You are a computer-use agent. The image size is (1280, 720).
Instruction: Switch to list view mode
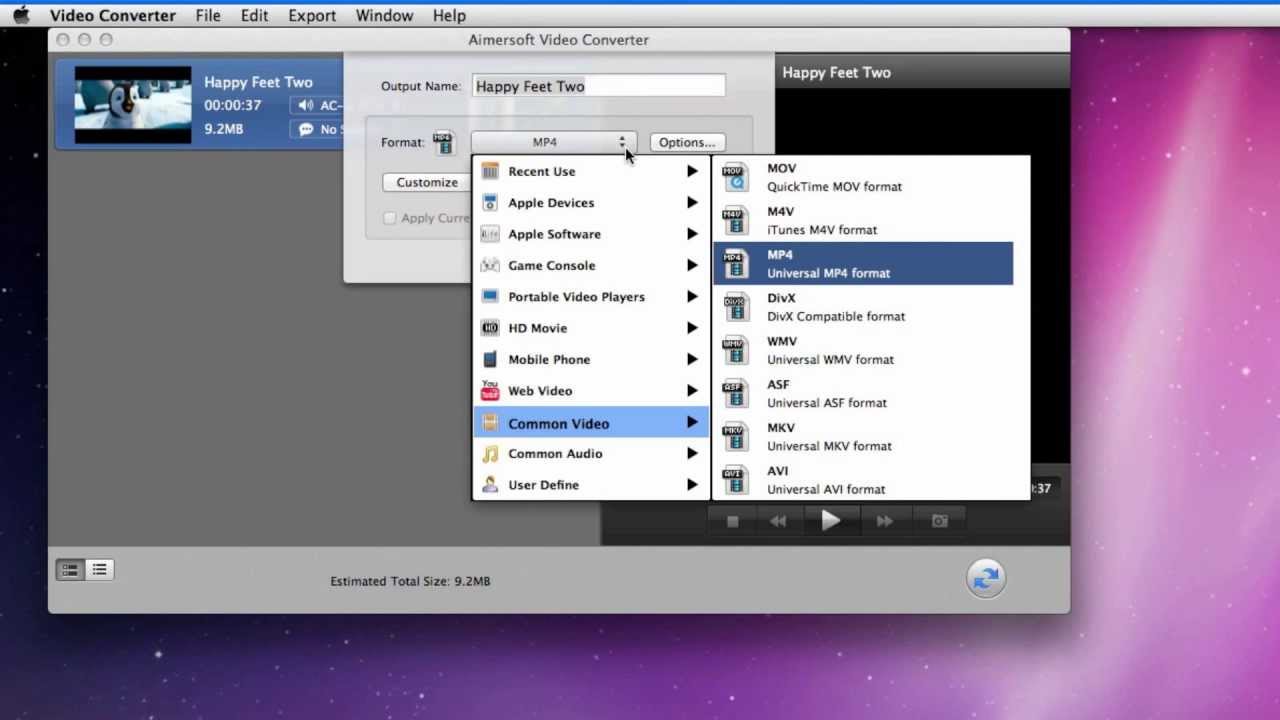[x=99, y=570]
